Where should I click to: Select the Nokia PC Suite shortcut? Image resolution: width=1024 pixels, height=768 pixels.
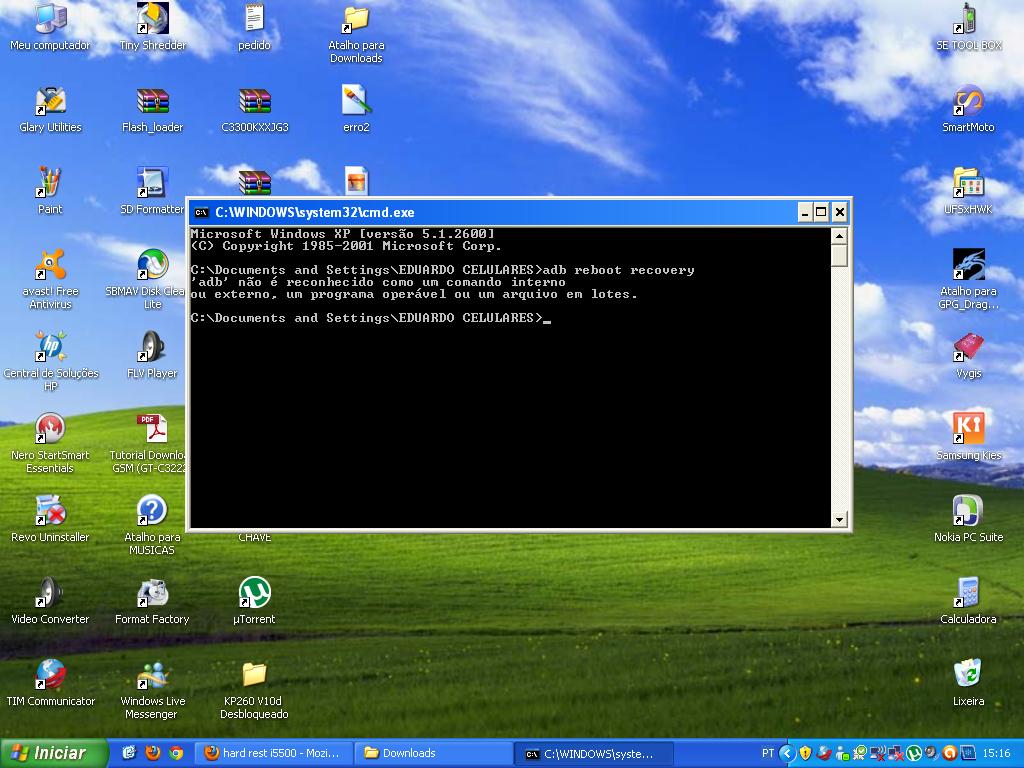(968, 519)
